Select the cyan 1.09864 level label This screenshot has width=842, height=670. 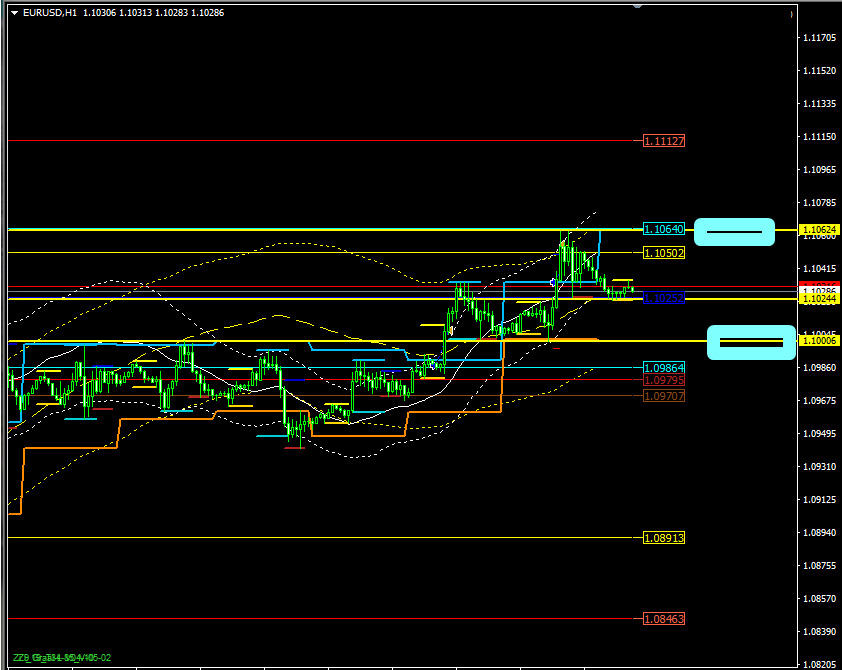coord(664,368)
